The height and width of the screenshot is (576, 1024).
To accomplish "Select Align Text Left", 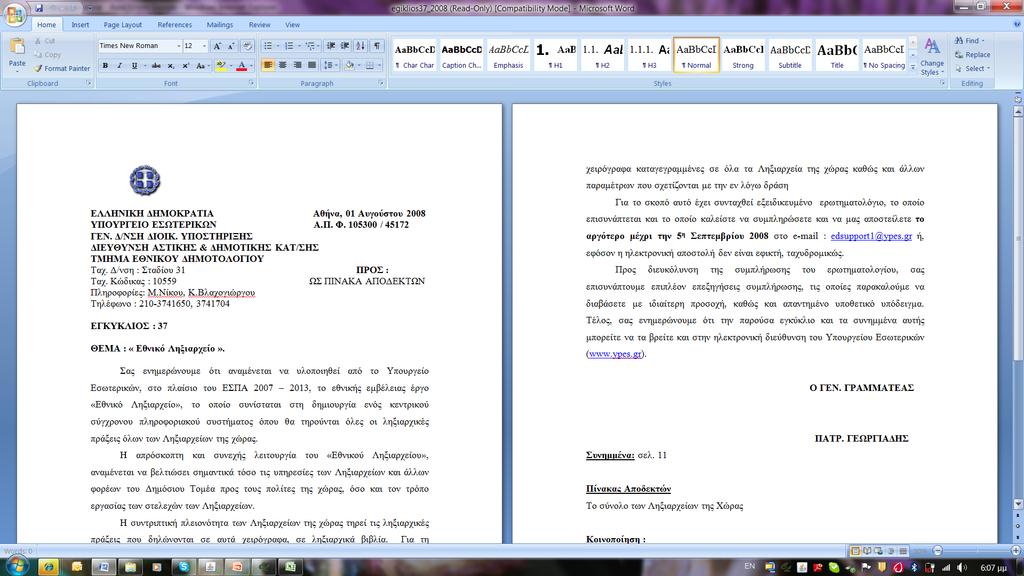I will (268, 65).
